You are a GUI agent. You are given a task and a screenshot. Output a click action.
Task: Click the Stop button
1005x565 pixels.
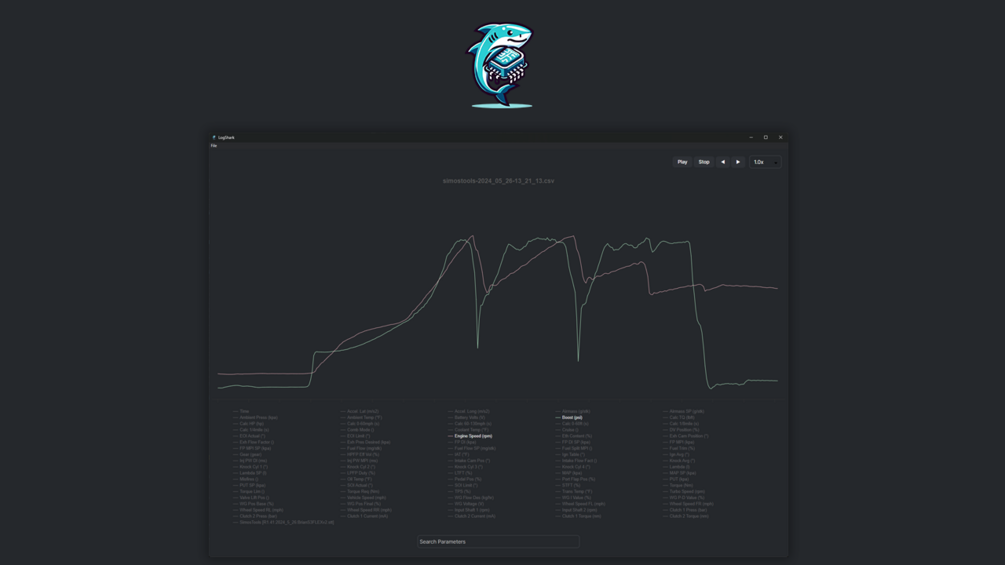(704, 162)
